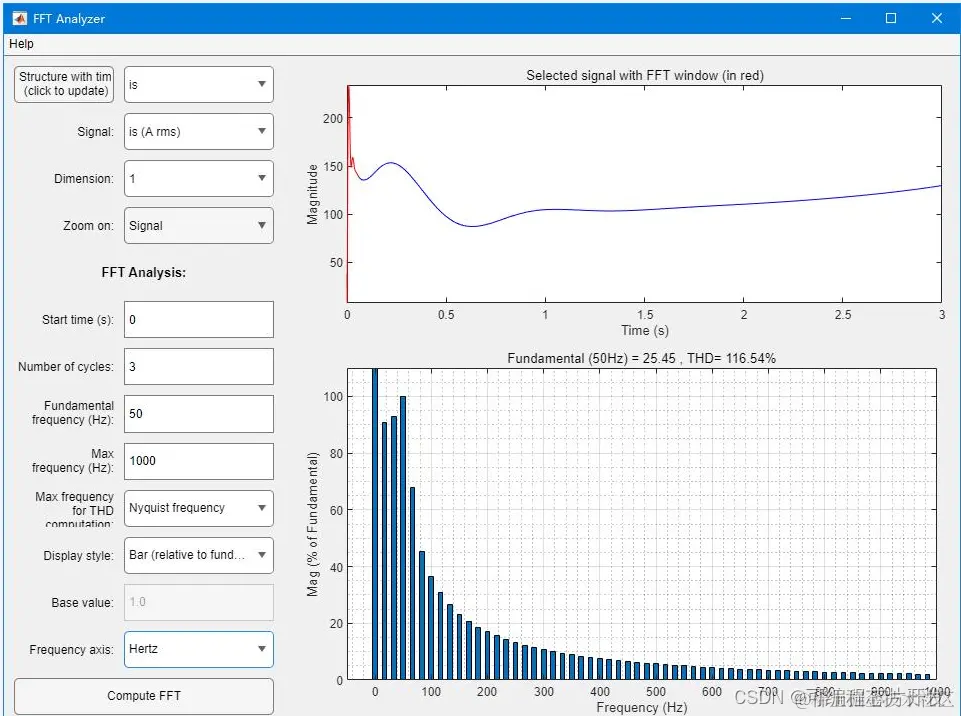961x716 pixels.
Task: Click the disabled Base value field
Action: [199, 602]
